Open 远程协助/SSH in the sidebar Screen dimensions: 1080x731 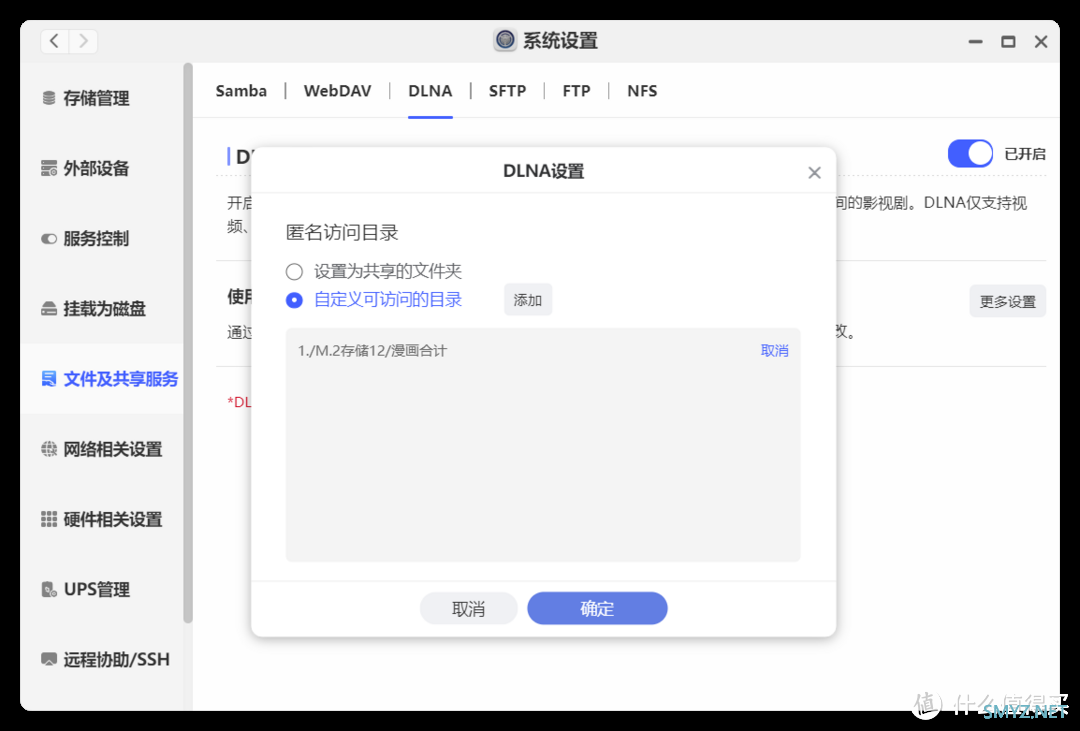tap(102, 659)
